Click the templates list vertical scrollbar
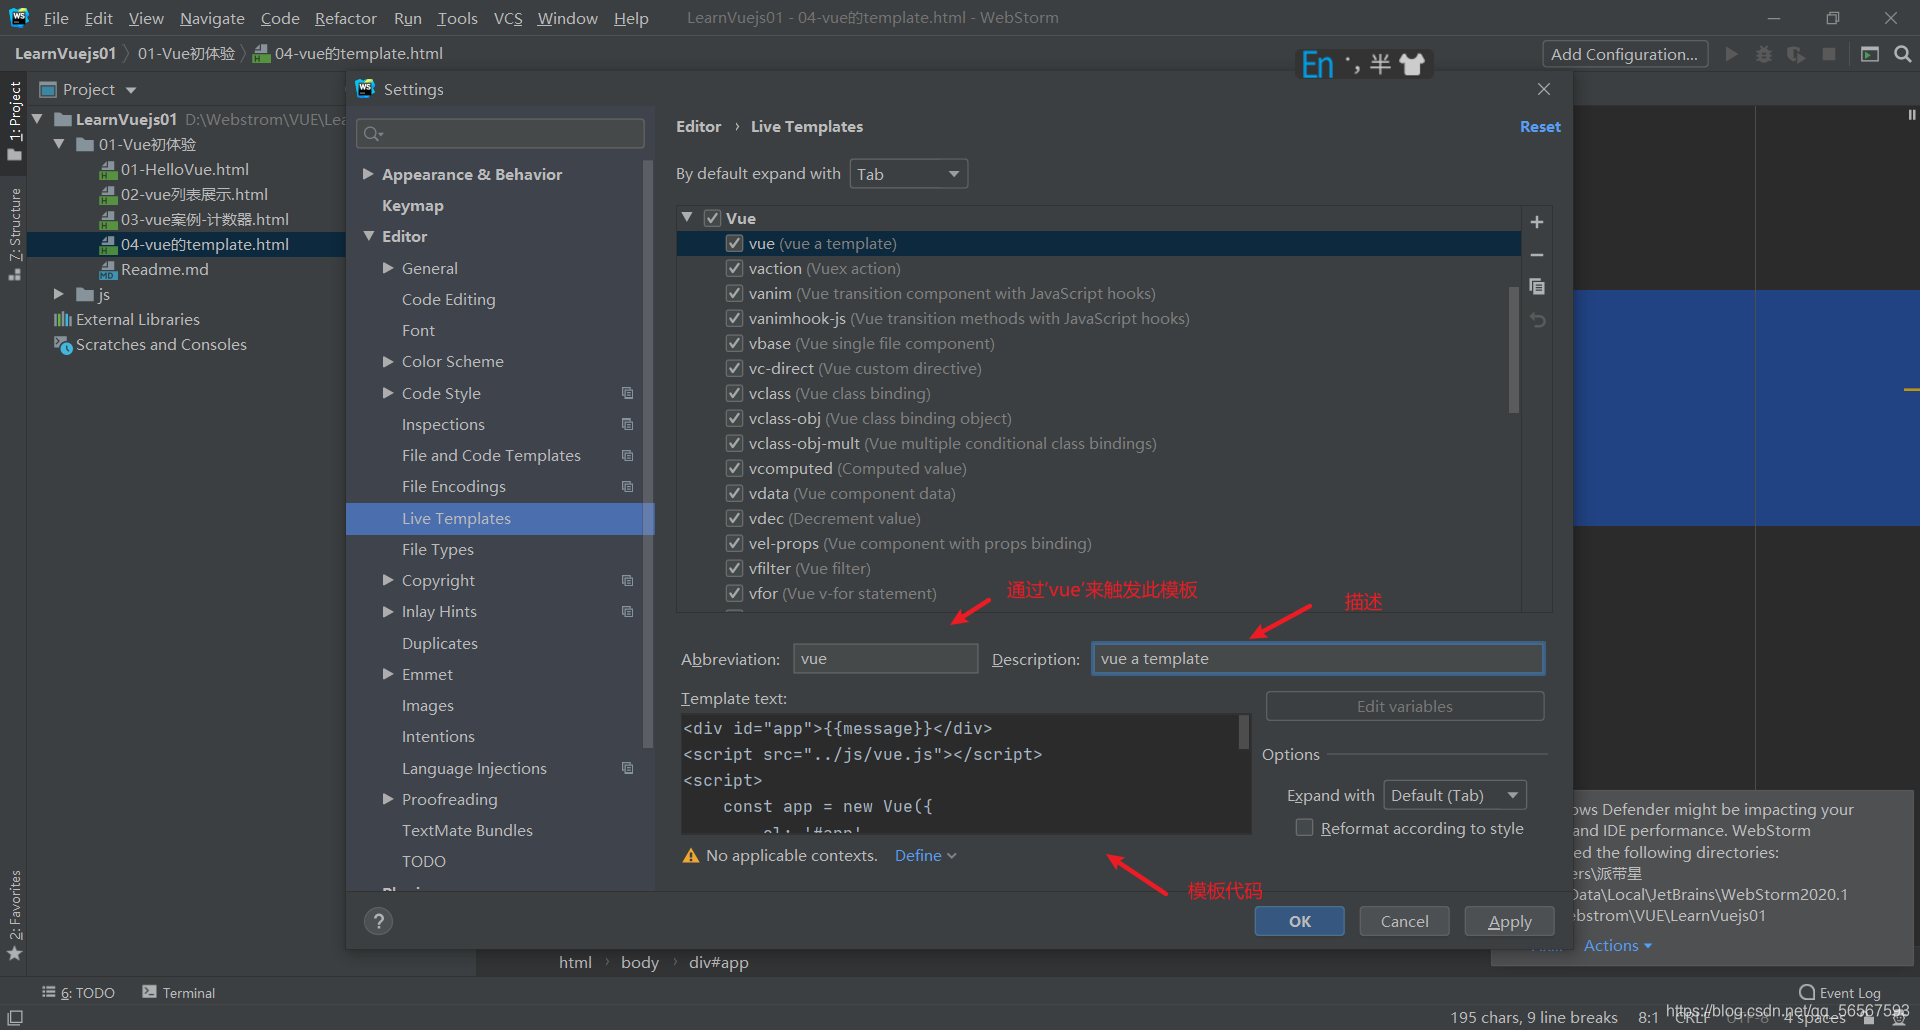 tap(1513, 349)
